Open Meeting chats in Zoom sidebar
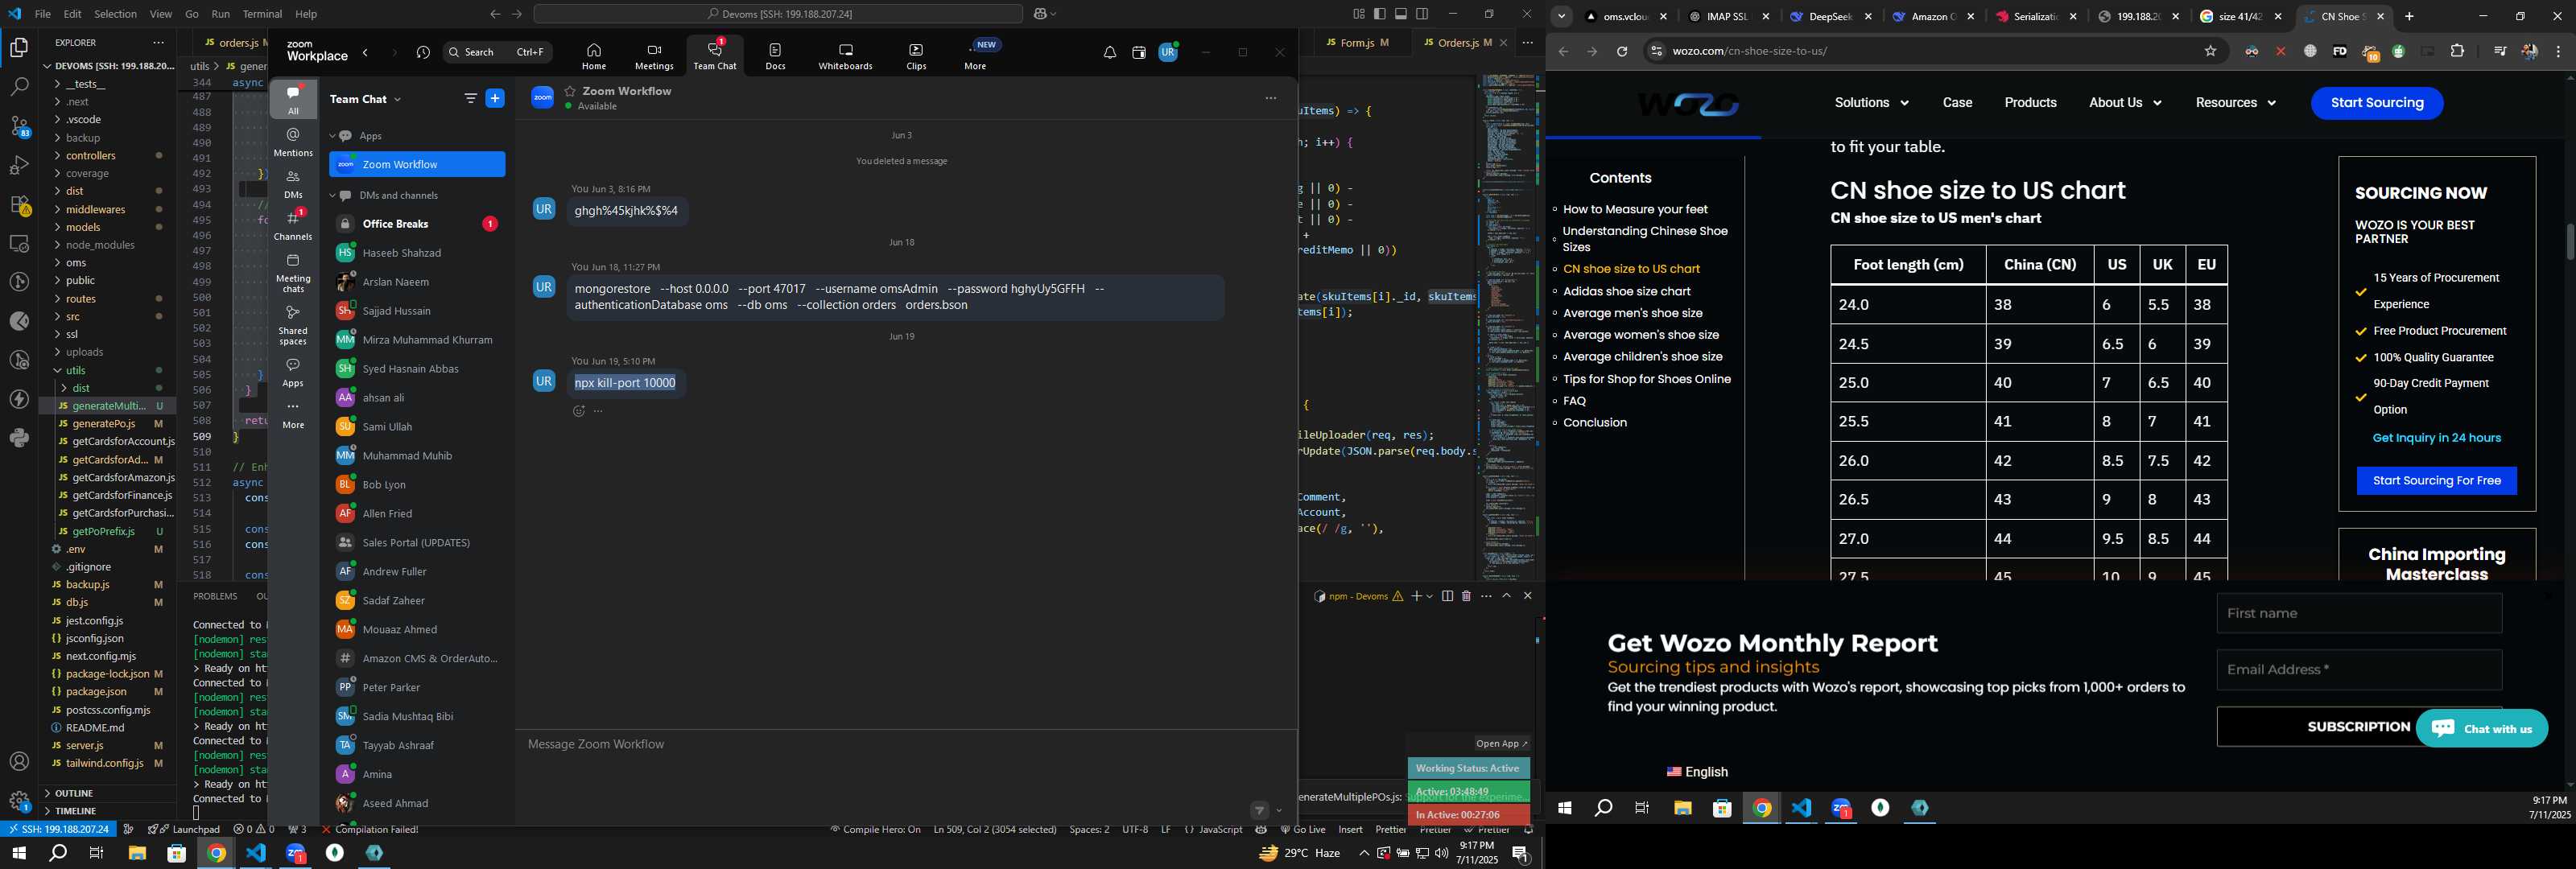Image resolution: width=2576 pixels, height=869 pixels. tap(293, 273)
